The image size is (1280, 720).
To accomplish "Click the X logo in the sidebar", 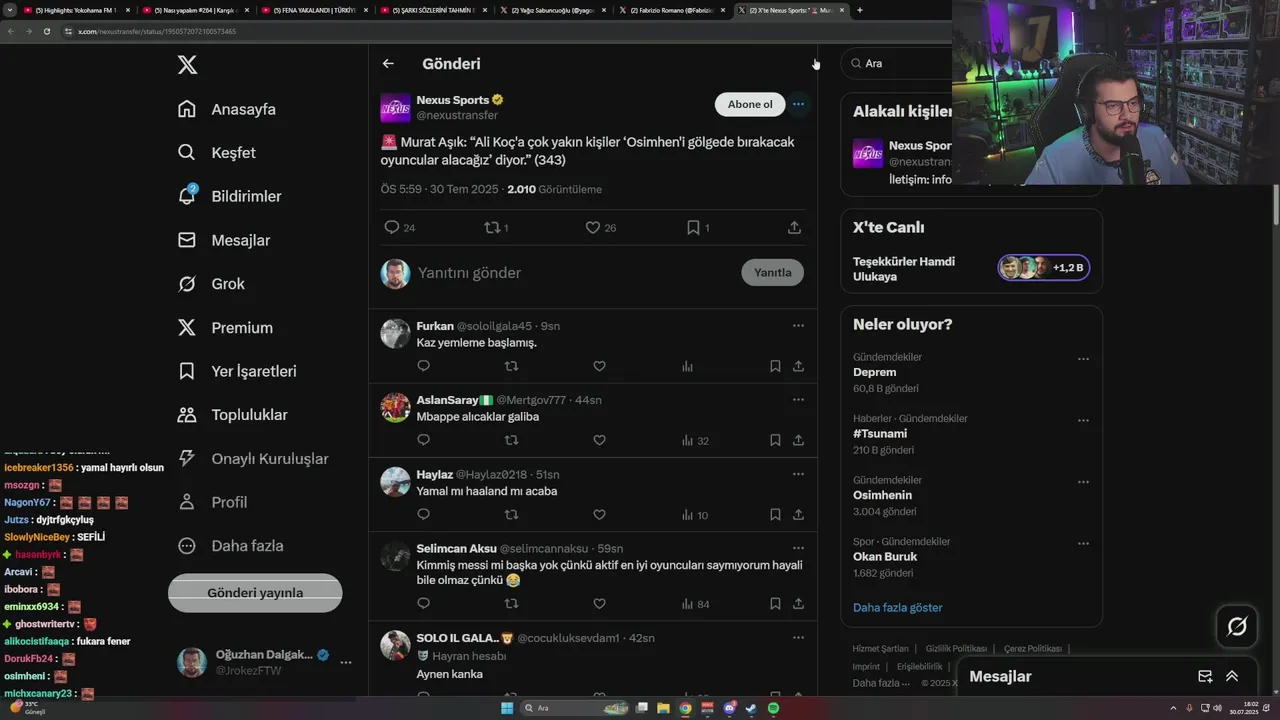I will click(187, 65).
